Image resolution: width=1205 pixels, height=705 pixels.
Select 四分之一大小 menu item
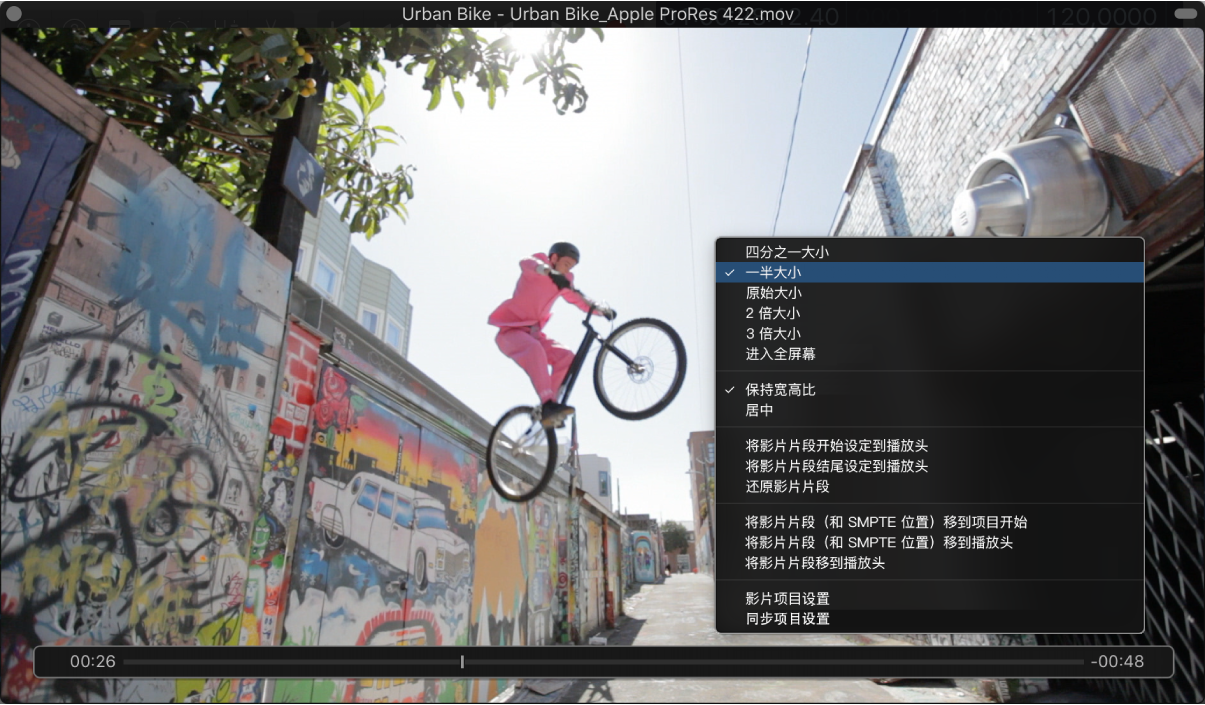click(930, 252)
